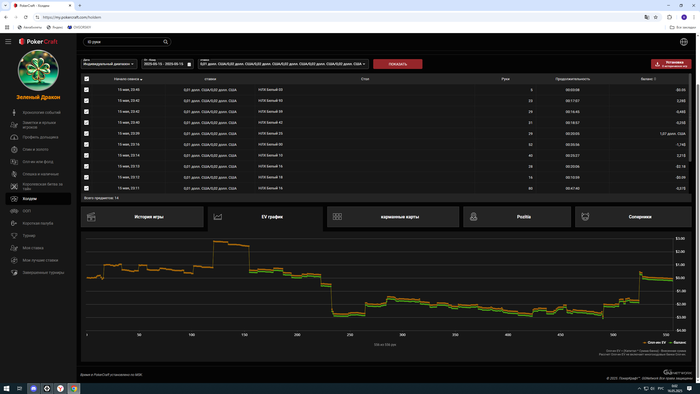Uncheck the 23:14 session checkbox

click(x=87, y=155)
